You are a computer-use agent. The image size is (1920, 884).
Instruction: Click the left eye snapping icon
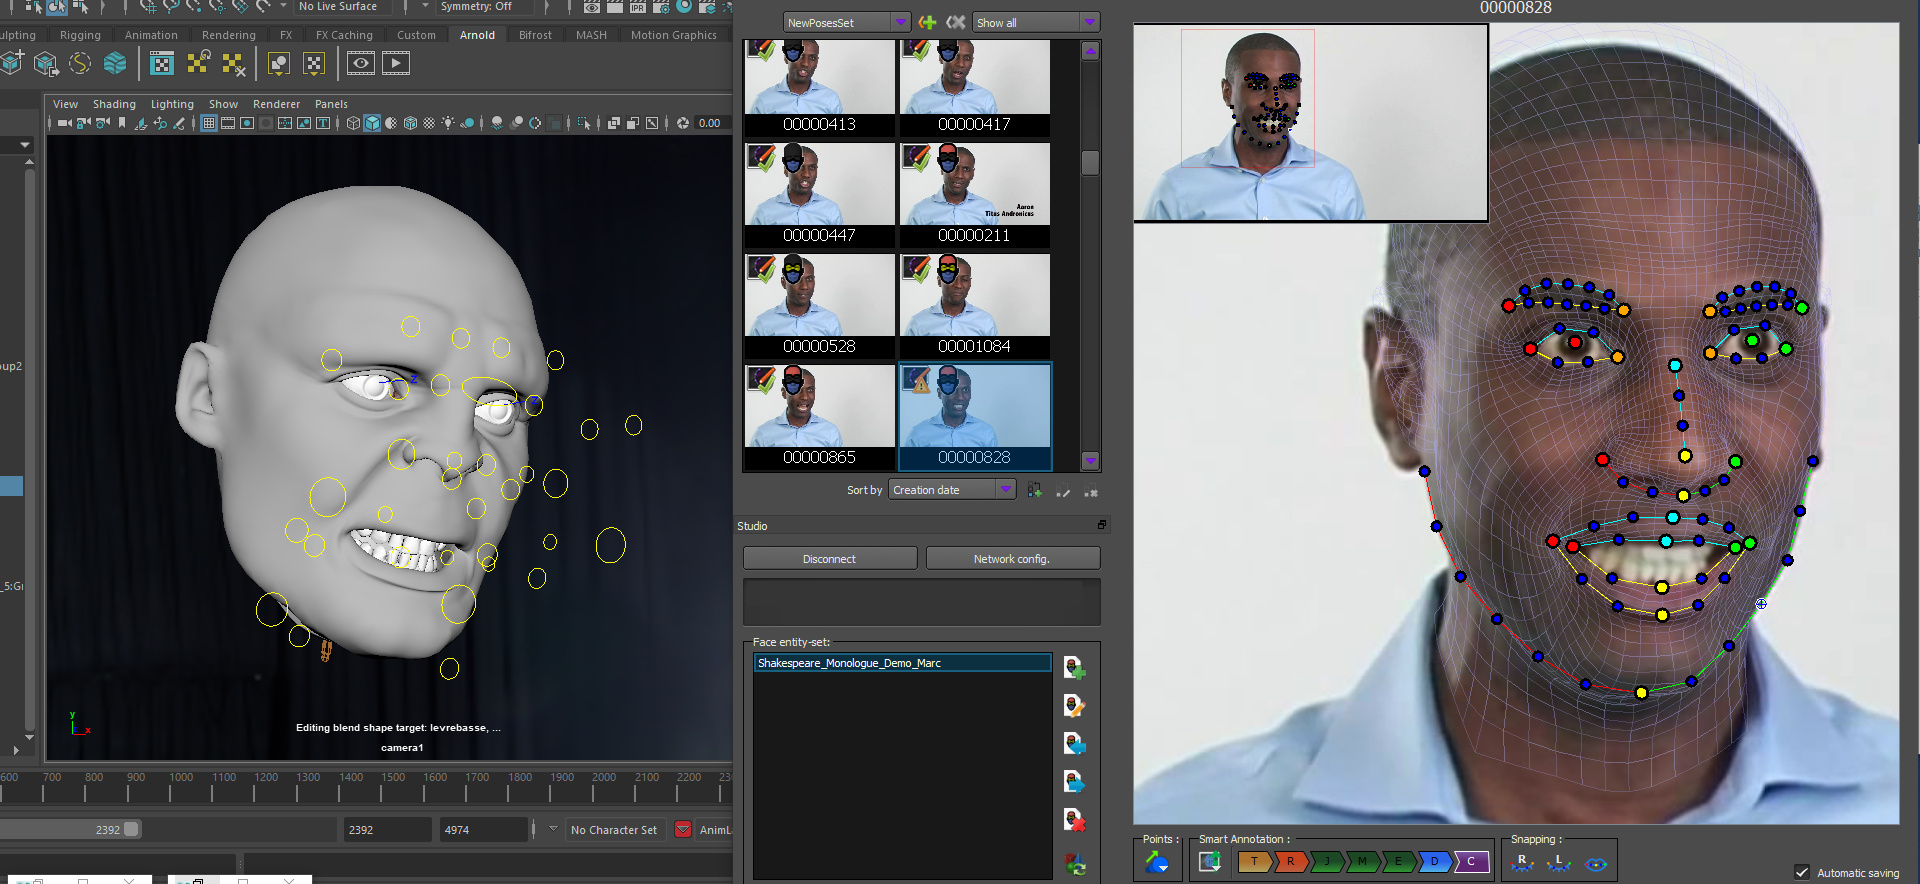pos(1559,862)
